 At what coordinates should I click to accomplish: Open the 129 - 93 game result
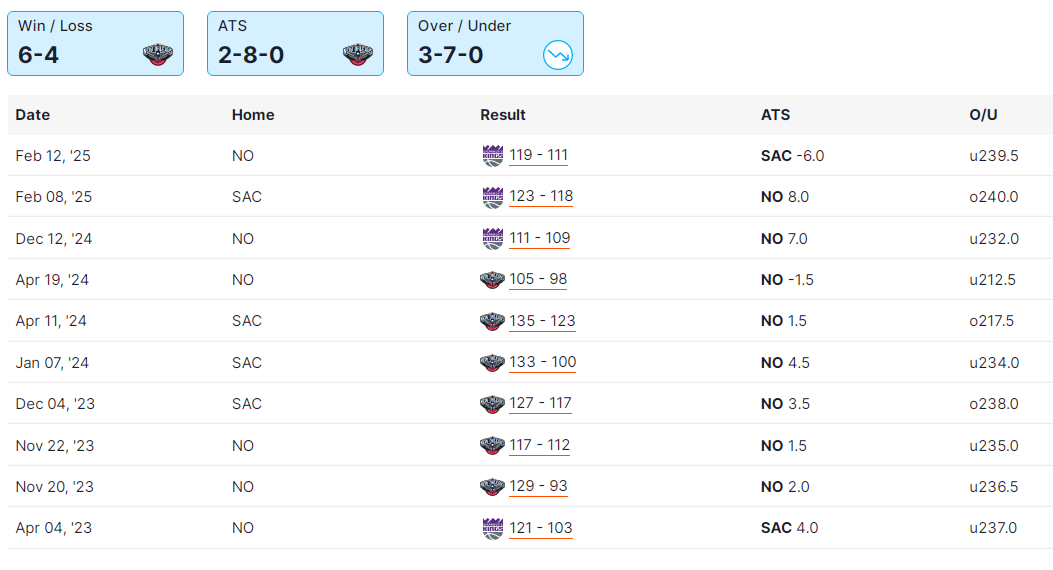[538, 487]
